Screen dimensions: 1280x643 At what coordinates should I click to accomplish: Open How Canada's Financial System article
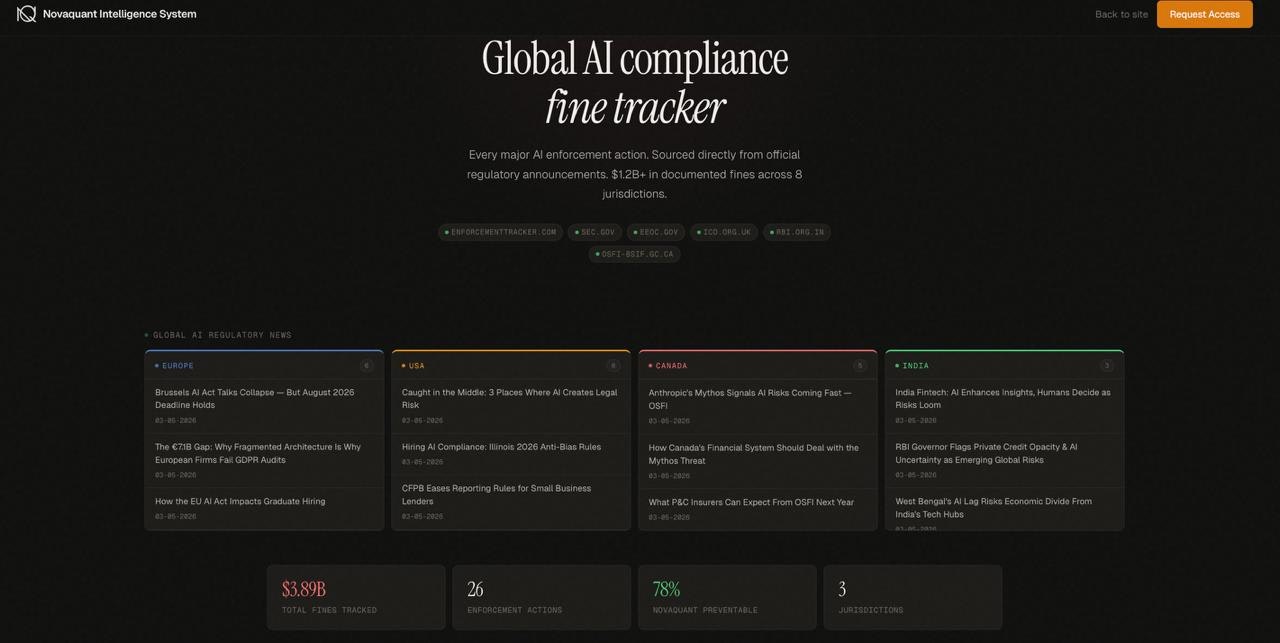pos(757,461)
